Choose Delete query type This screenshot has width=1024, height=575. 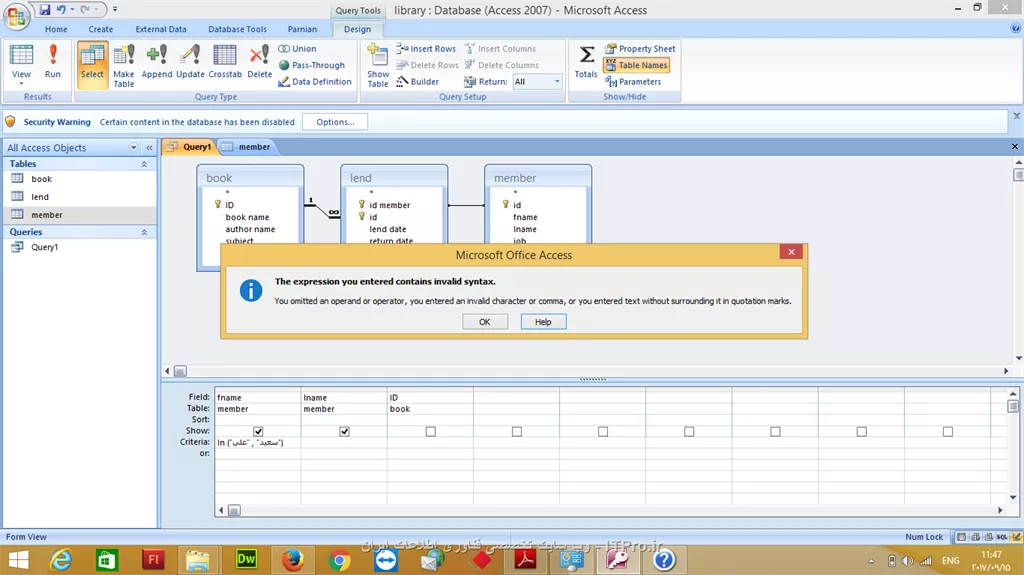coord(259,61)
